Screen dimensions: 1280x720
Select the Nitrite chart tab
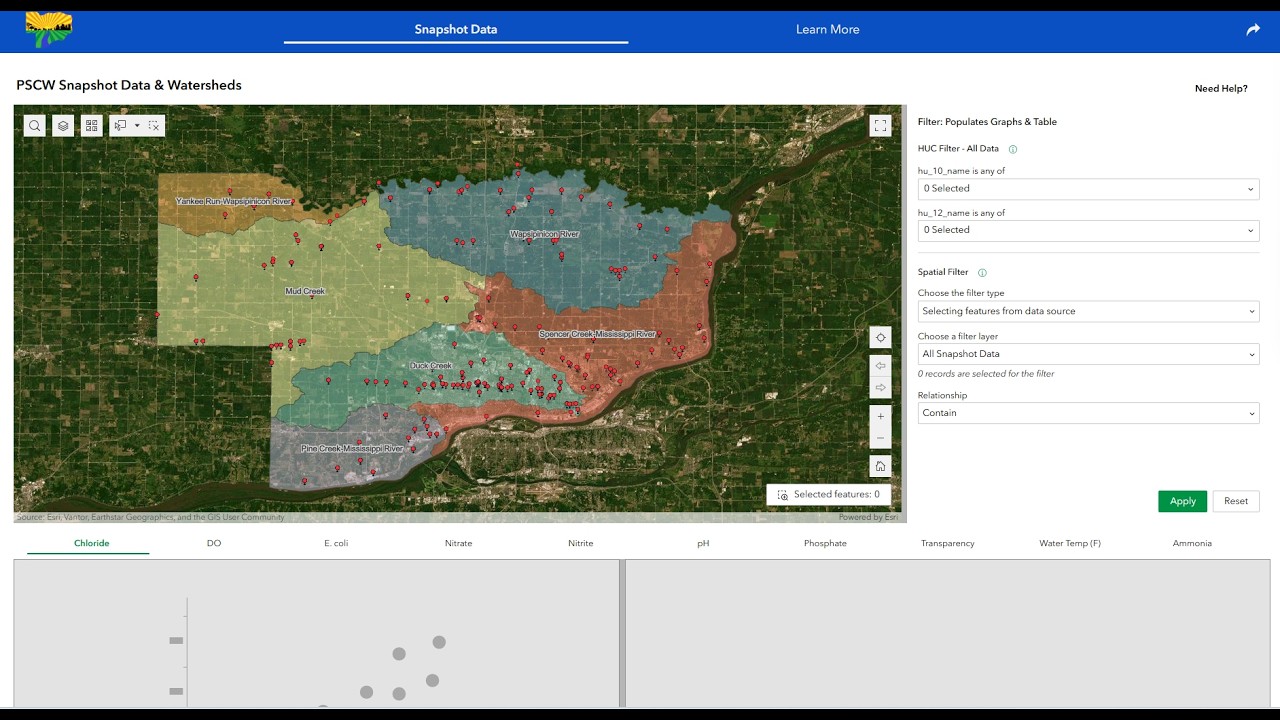pyautogui.click(x=581, y=543)
